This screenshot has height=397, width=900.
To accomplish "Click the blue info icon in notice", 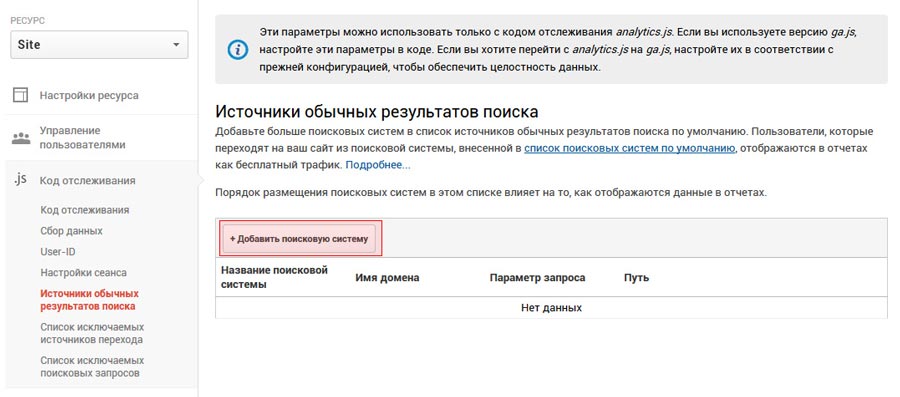I will tap(238, 49).
